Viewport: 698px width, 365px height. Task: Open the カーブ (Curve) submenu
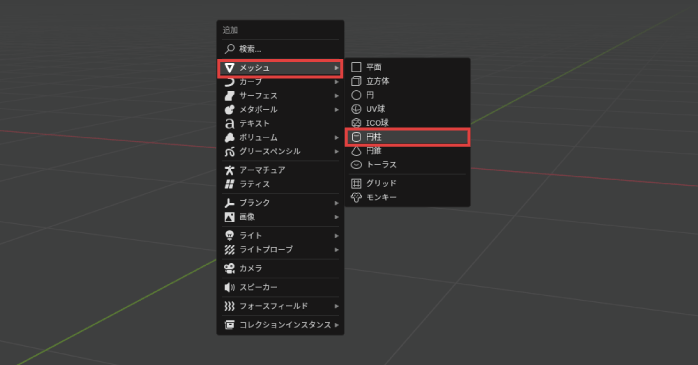(x=280, y=82)
